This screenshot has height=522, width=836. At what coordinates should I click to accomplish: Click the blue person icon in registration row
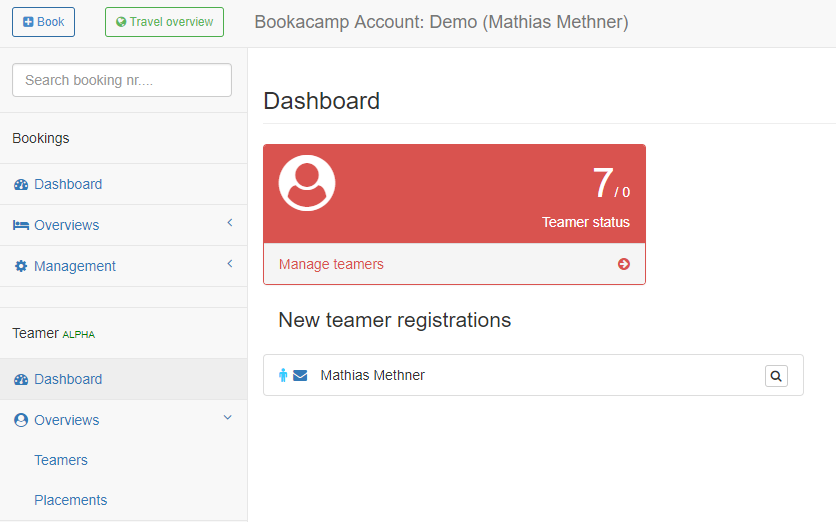click(x=283, y=375)
